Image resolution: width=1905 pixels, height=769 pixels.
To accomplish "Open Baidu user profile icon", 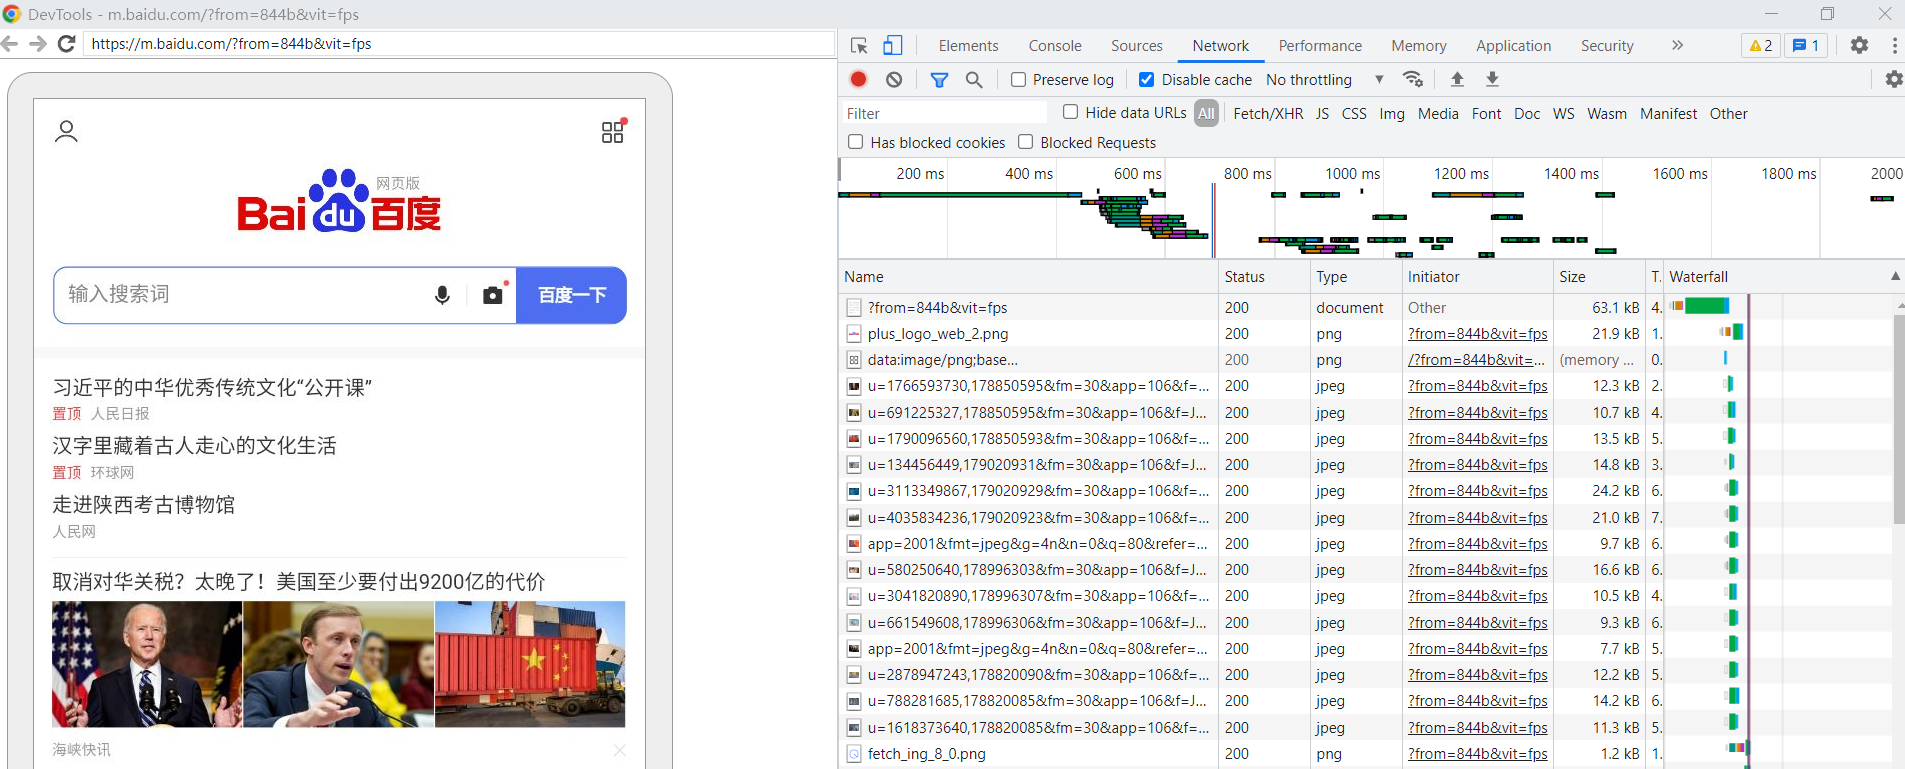I will (x=66, y=132).
